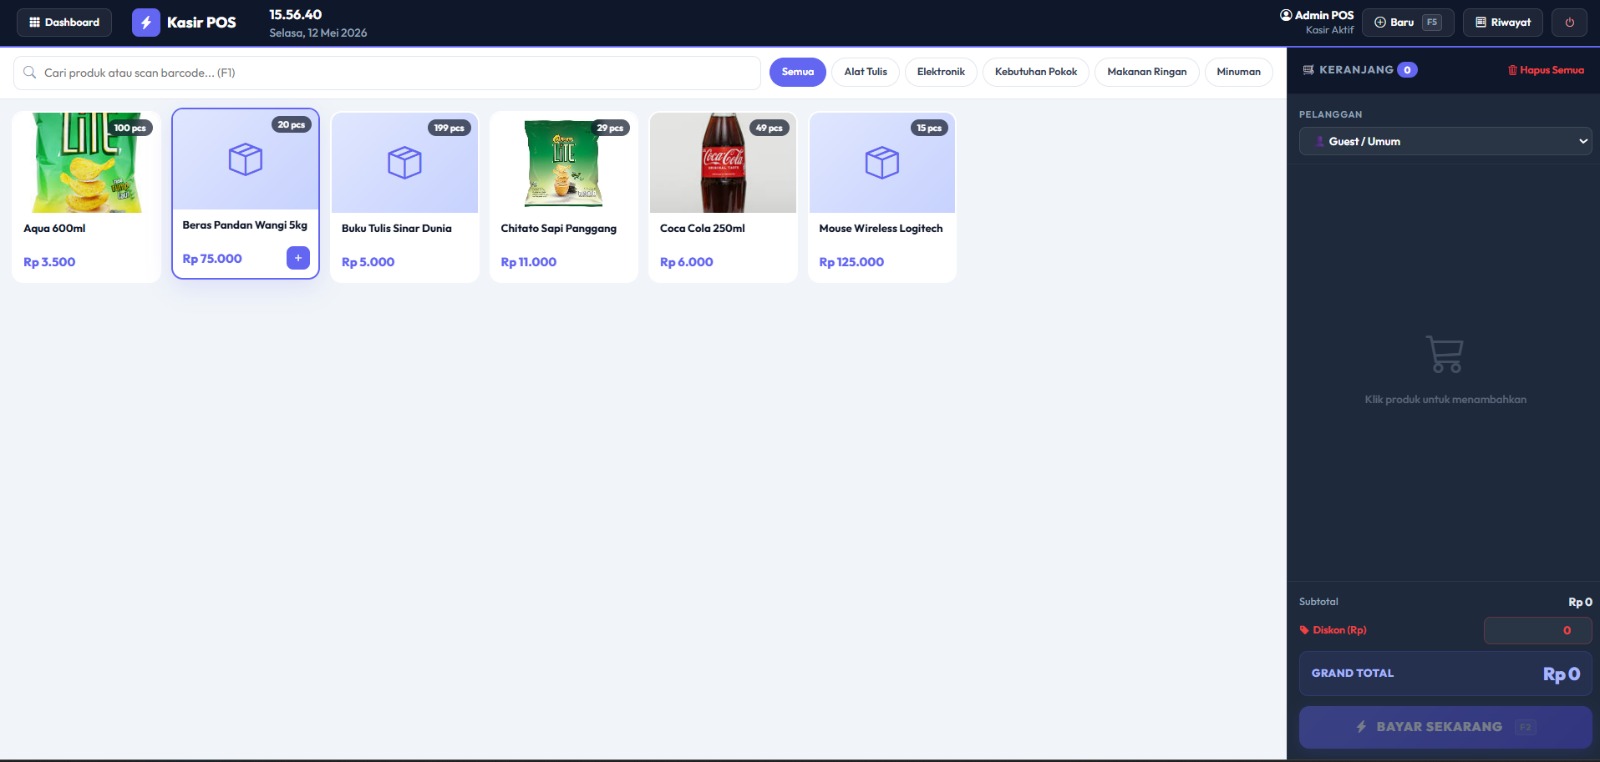
Task: Click the empty shopping cart icon
Action: [1445, 354]
